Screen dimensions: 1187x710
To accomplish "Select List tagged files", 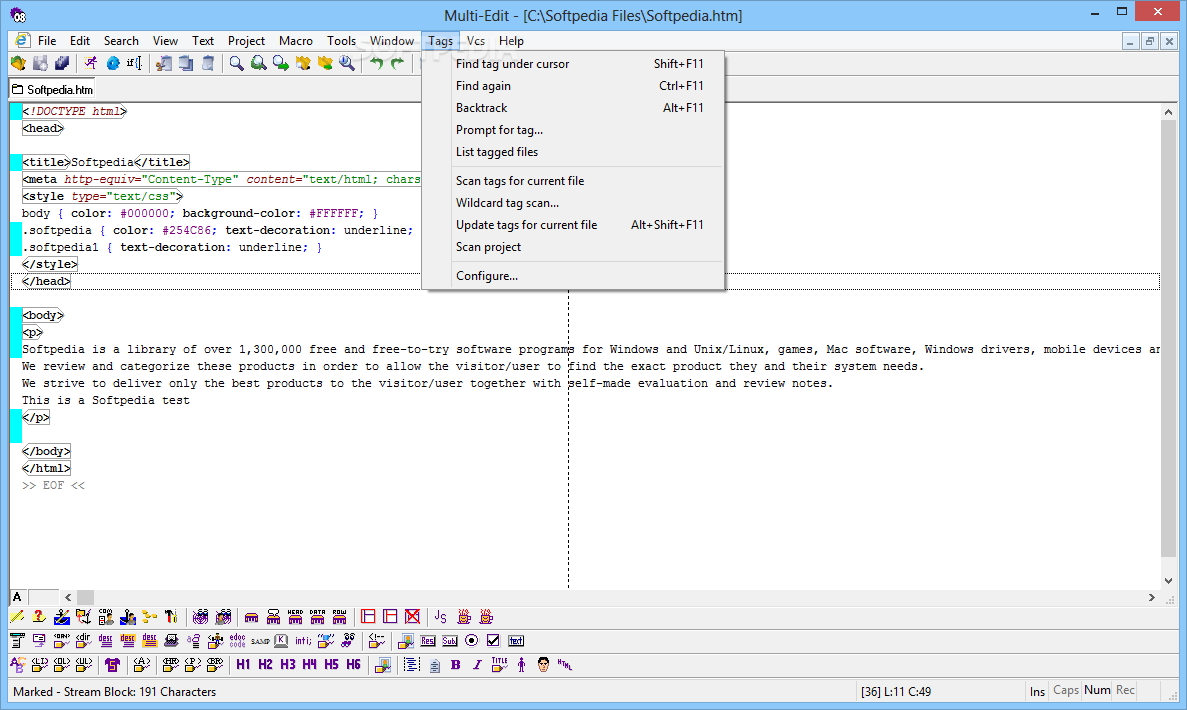I will 573,151.
